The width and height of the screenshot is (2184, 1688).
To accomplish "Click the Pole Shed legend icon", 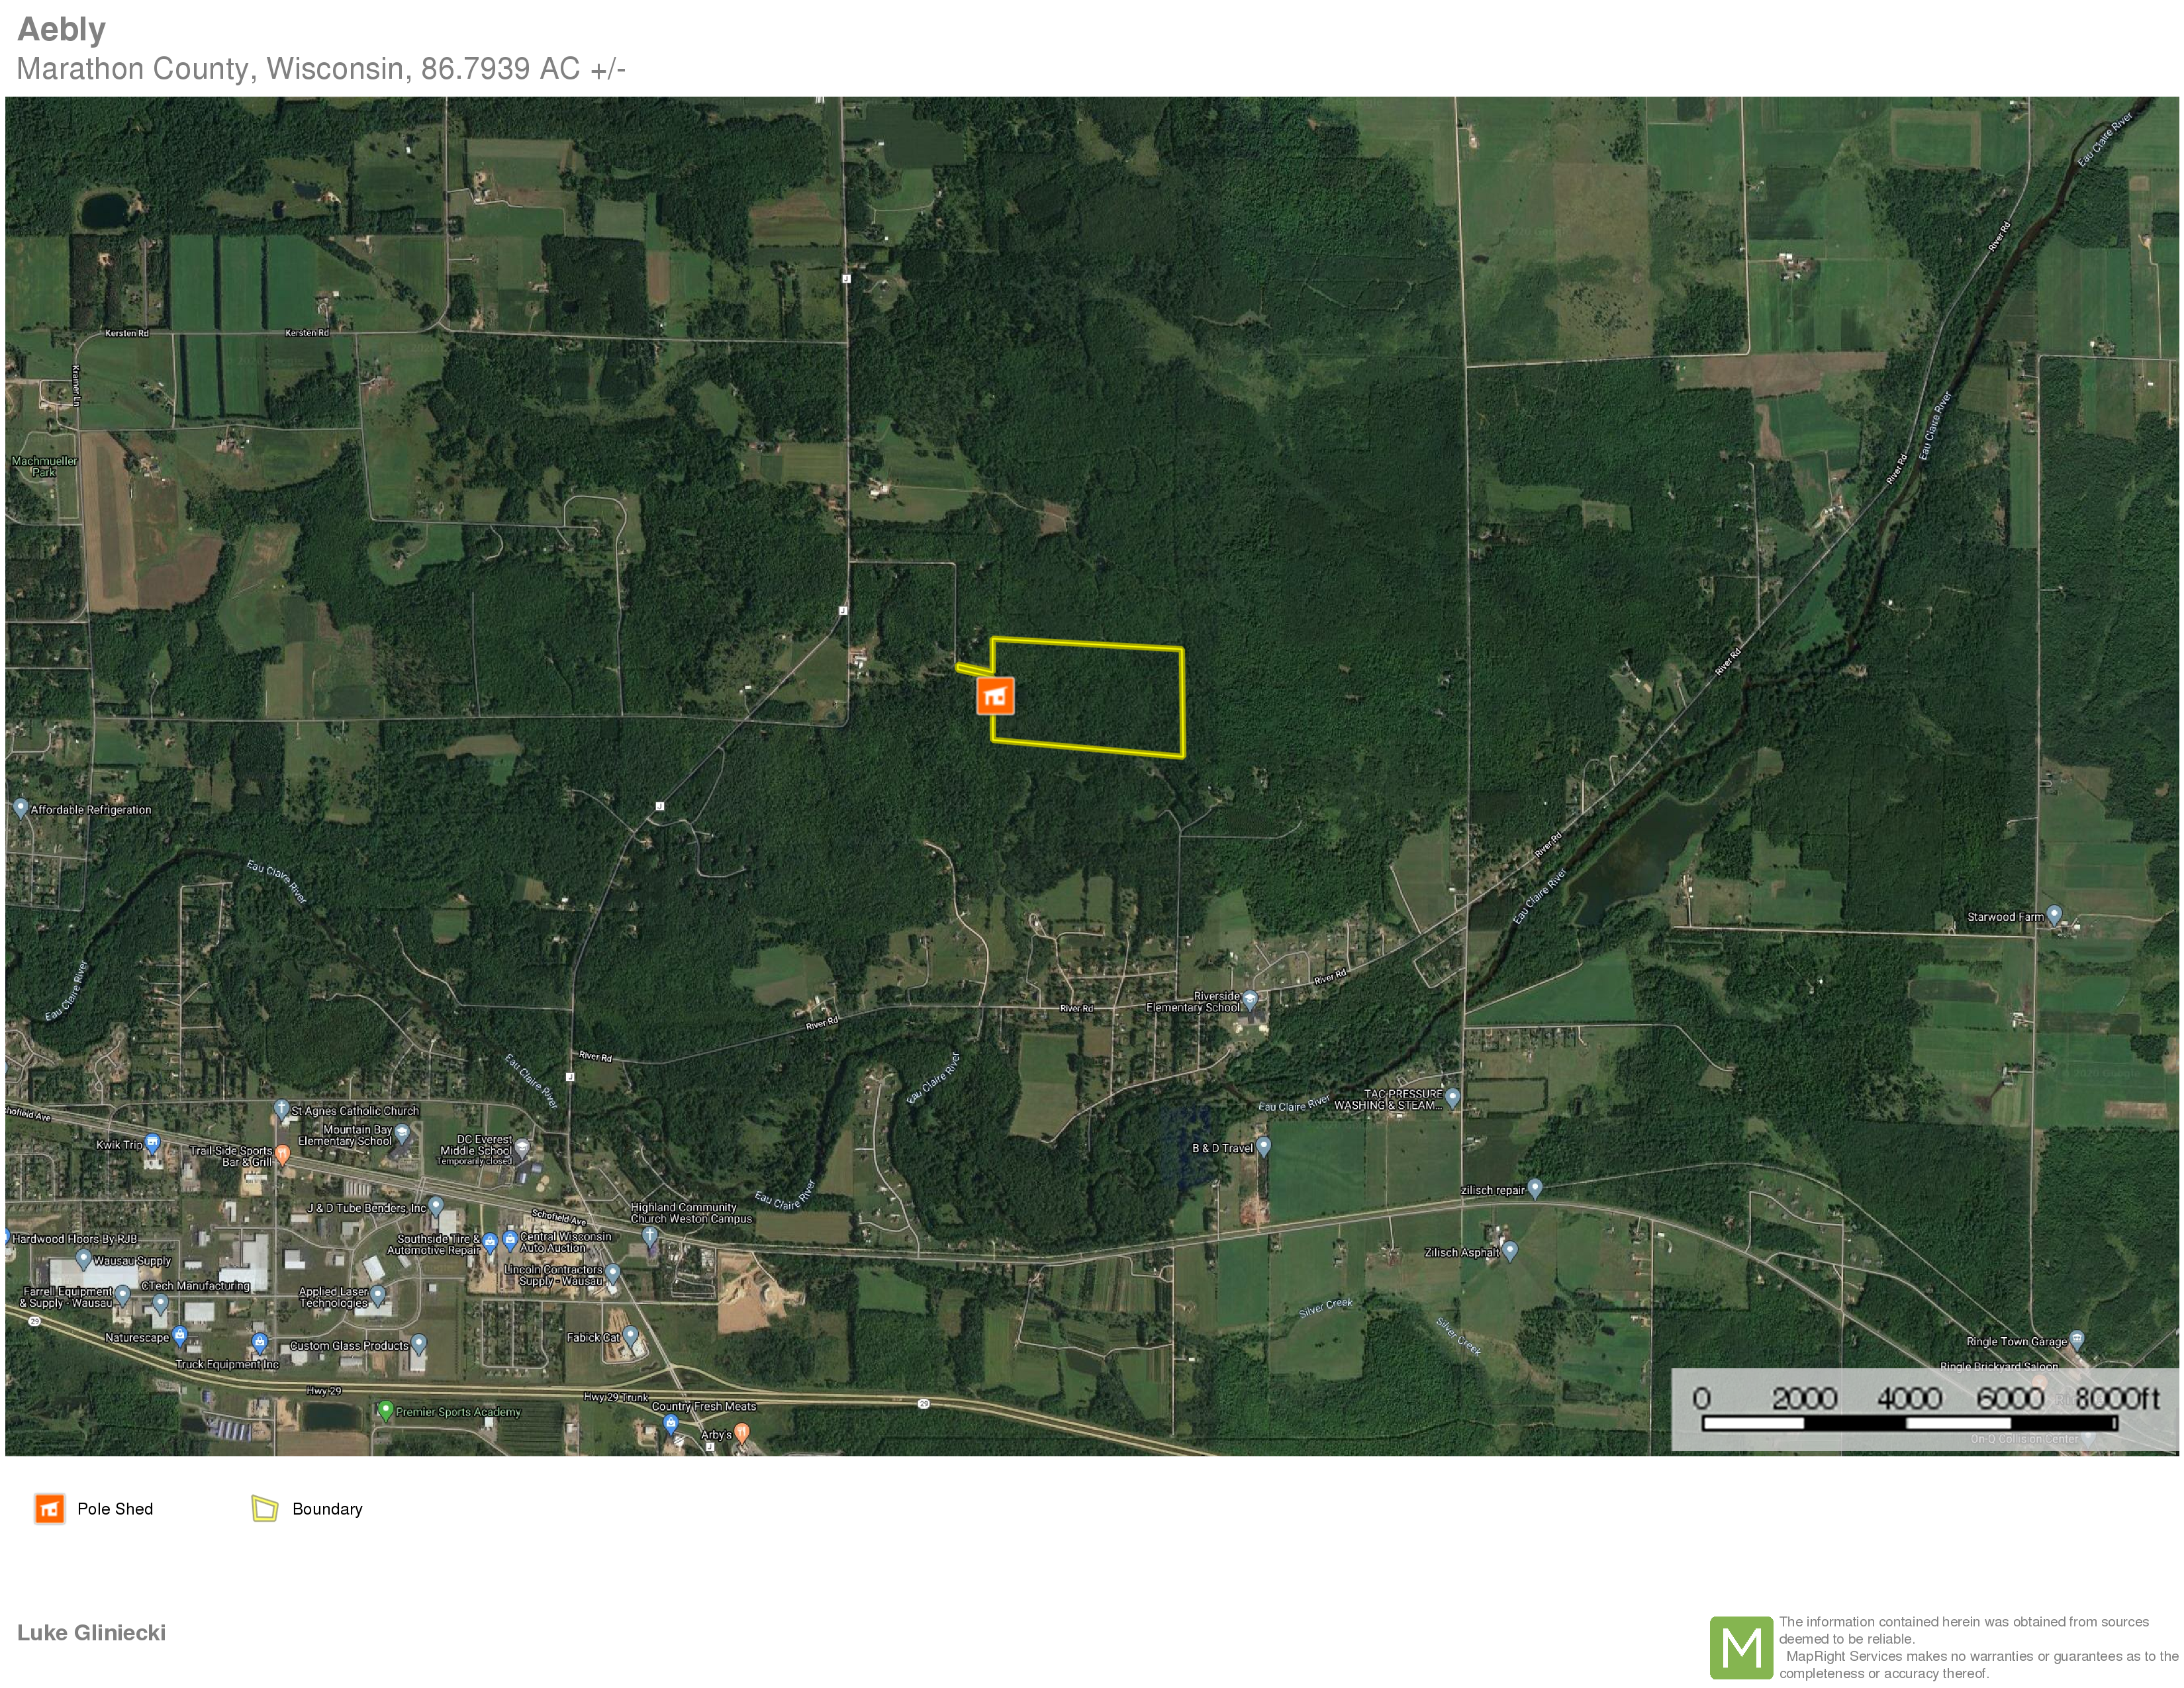I will click(49, 1509).
